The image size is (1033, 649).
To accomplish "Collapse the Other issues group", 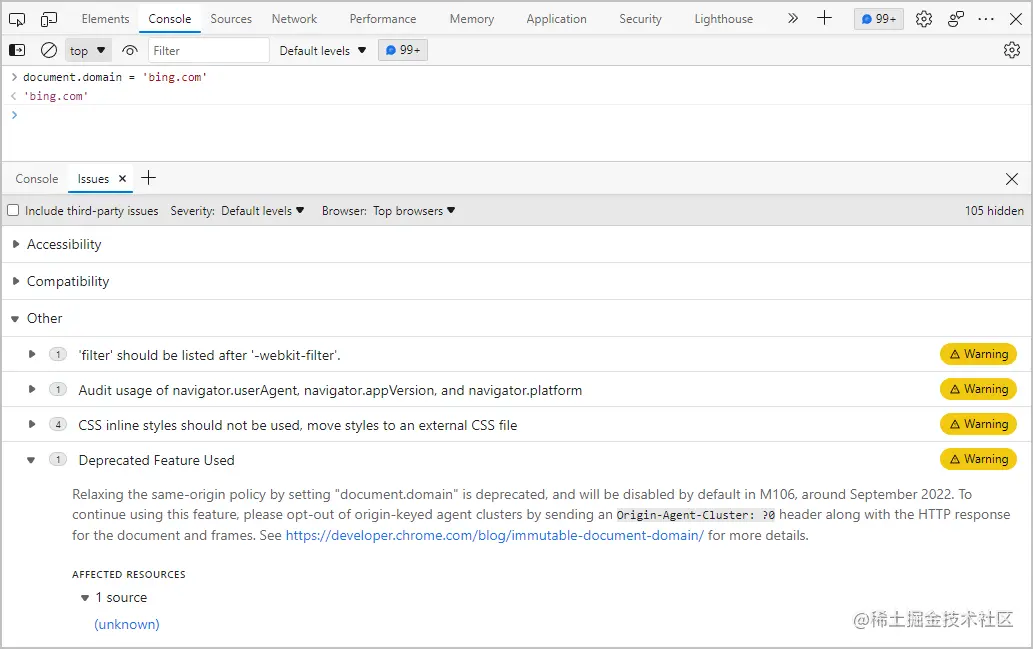I will 15,319.
